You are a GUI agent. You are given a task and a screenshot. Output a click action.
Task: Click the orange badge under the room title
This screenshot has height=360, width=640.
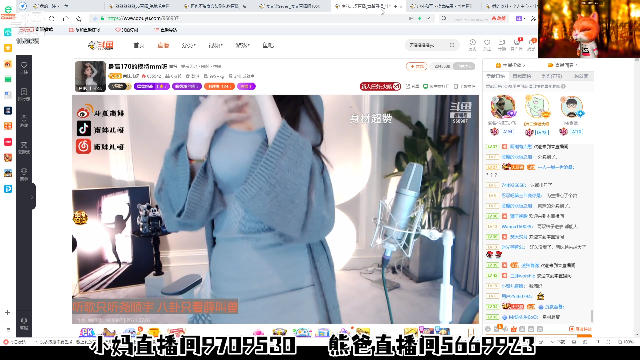[x=219, y=86]
